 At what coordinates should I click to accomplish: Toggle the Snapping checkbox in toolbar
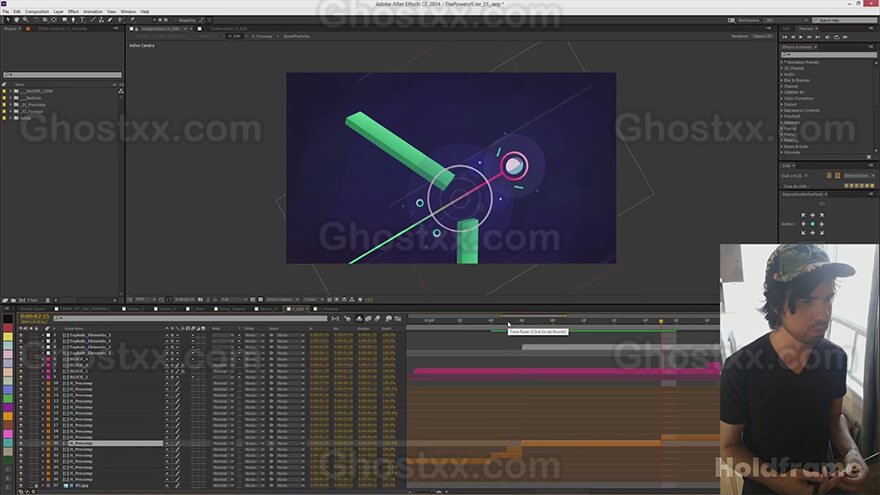(x=175, y=20)
